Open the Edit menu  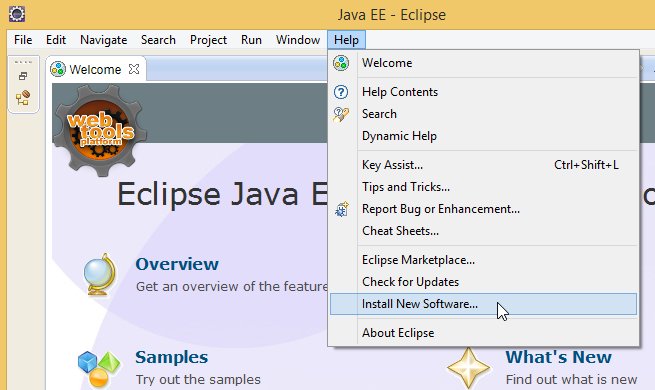click(56, 40)
